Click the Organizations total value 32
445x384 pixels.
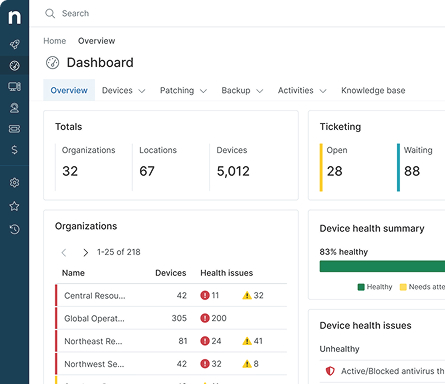[x=70, y=171]
